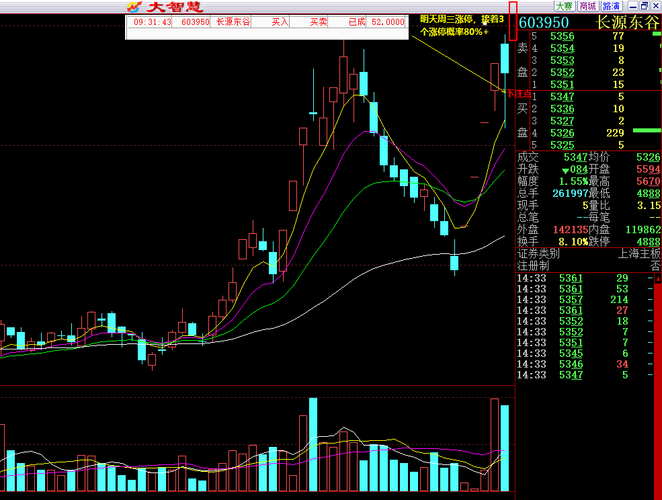The height and width of the screenshot is (500, 662).
Task: Click the 跌停 limit-down price 4888
Action: pos(648,242)
